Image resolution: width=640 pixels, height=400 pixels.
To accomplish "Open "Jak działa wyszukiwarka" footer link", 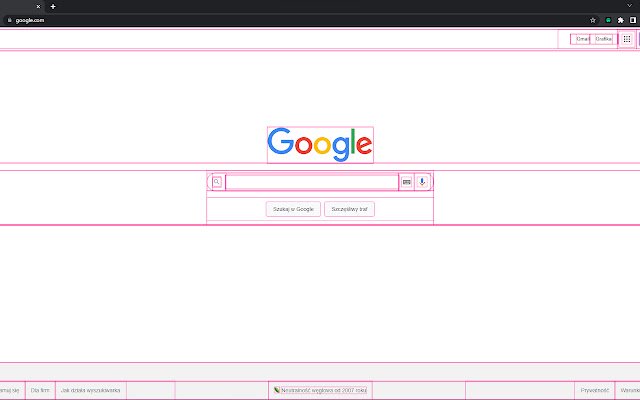I will [91, 391].
